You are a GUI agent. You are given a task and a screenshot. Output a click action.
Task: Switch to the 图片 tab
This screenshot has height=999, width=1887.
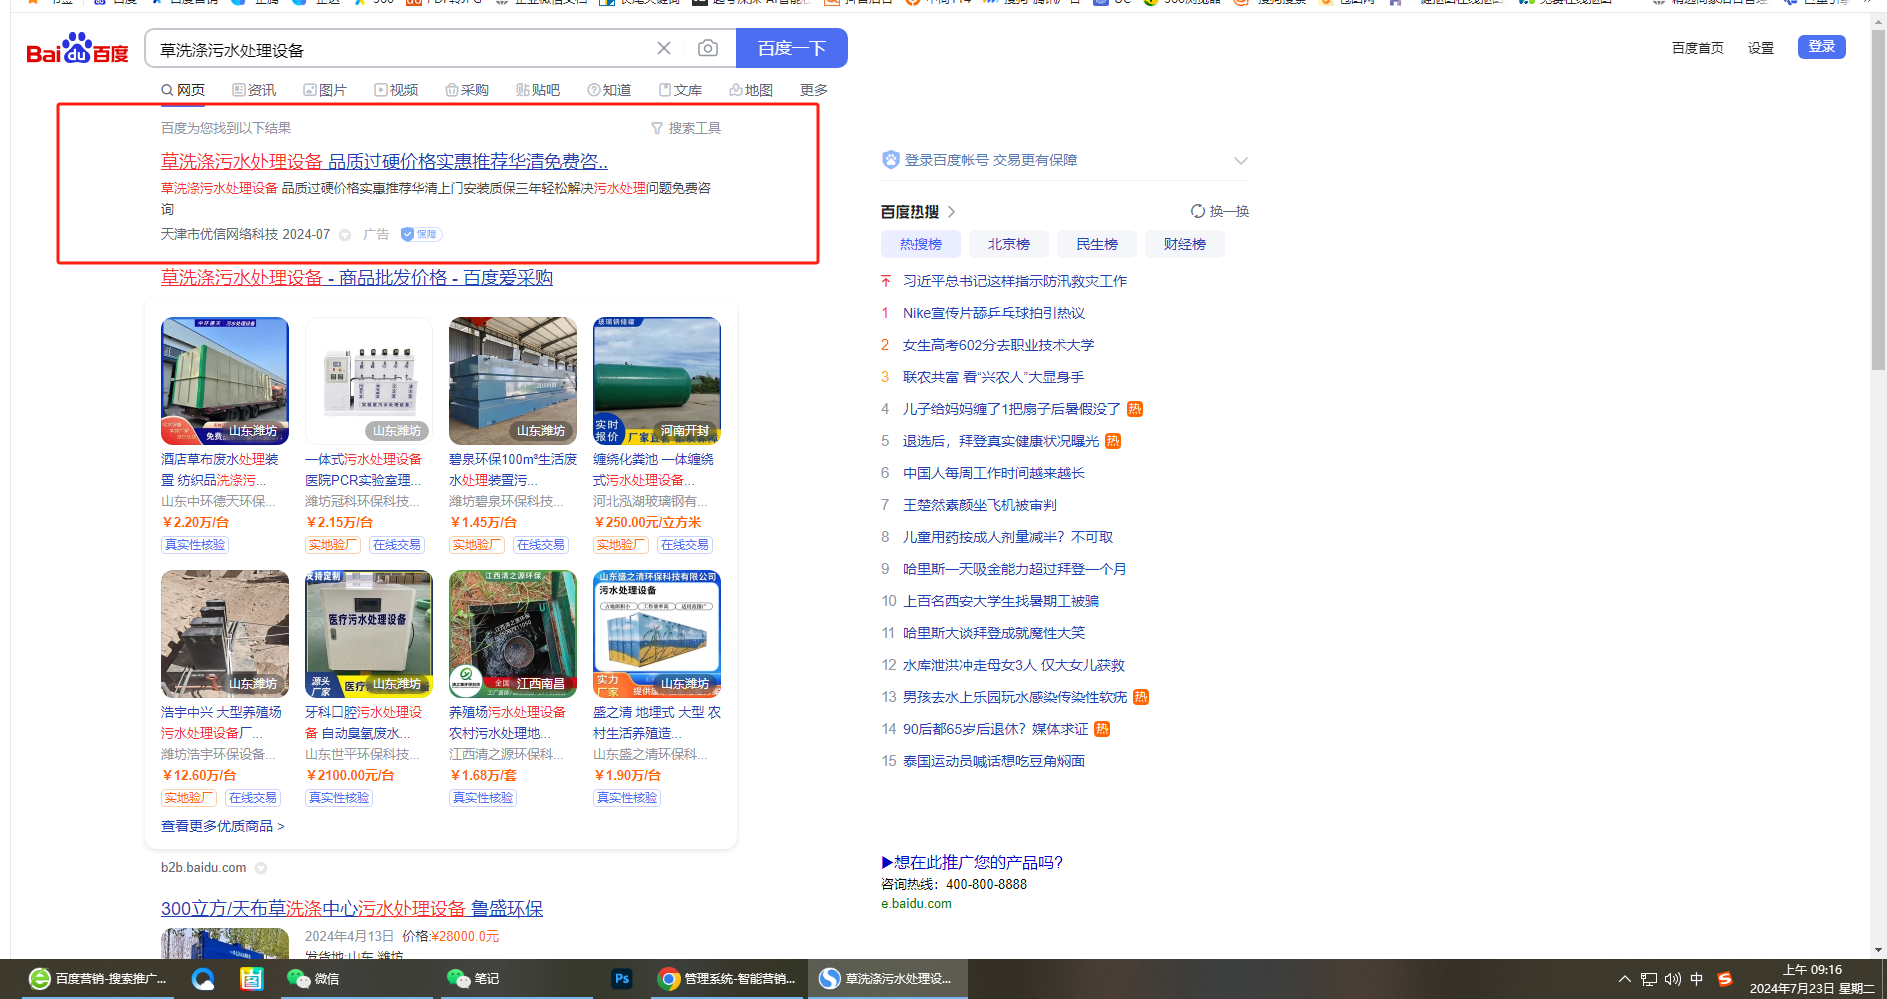[325, 90]
